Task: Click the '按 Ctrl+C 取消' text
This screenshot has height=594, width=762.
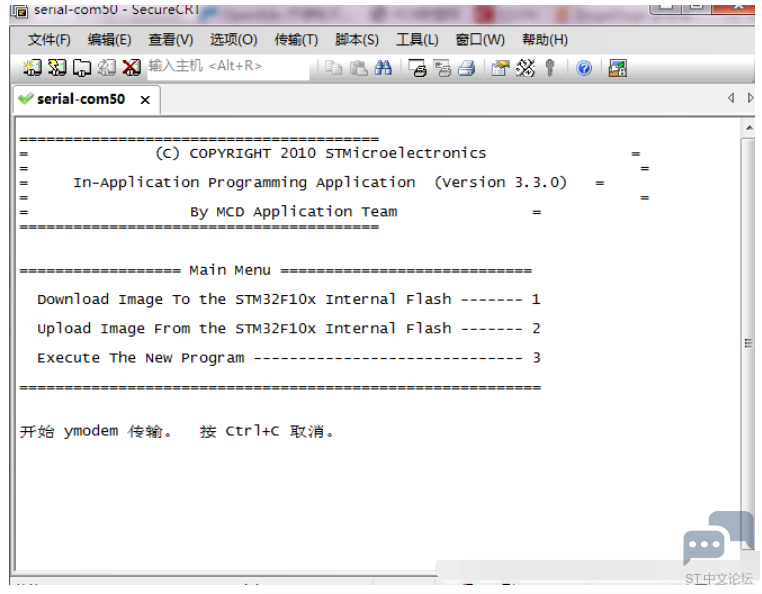Action: [267, 431]
